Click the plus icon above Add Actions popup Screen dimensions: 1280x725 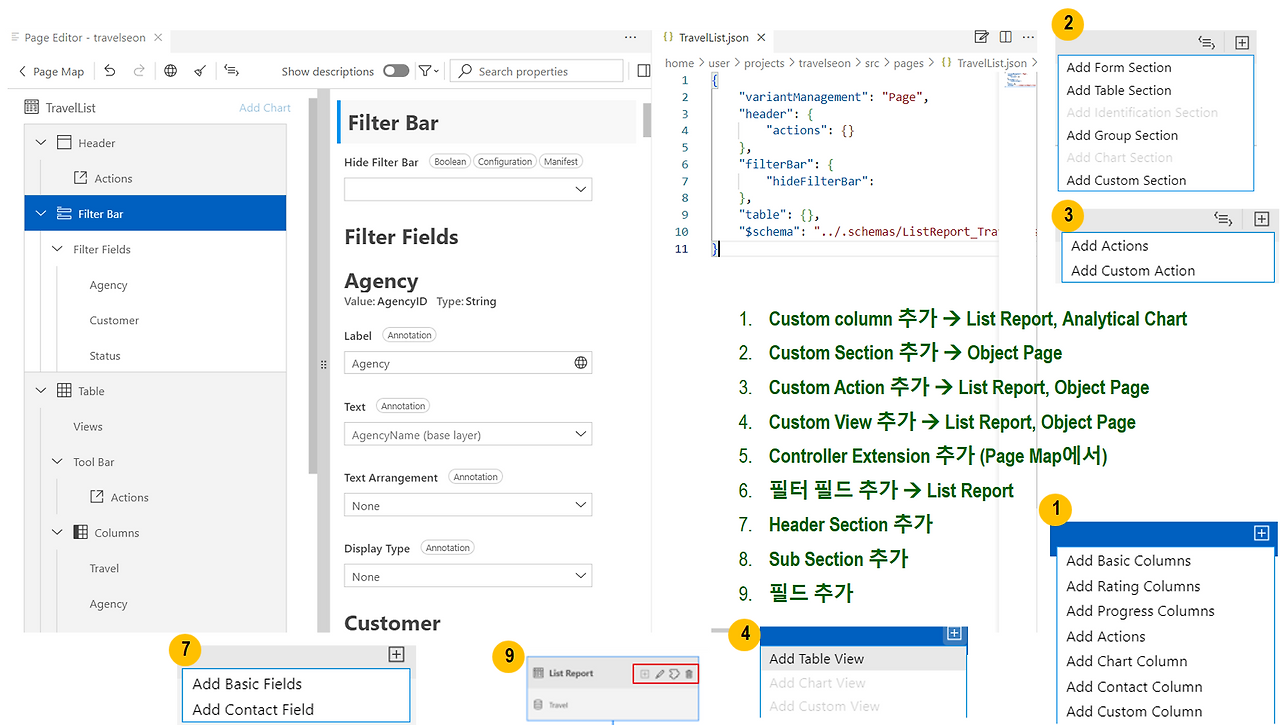[1261, 219]
